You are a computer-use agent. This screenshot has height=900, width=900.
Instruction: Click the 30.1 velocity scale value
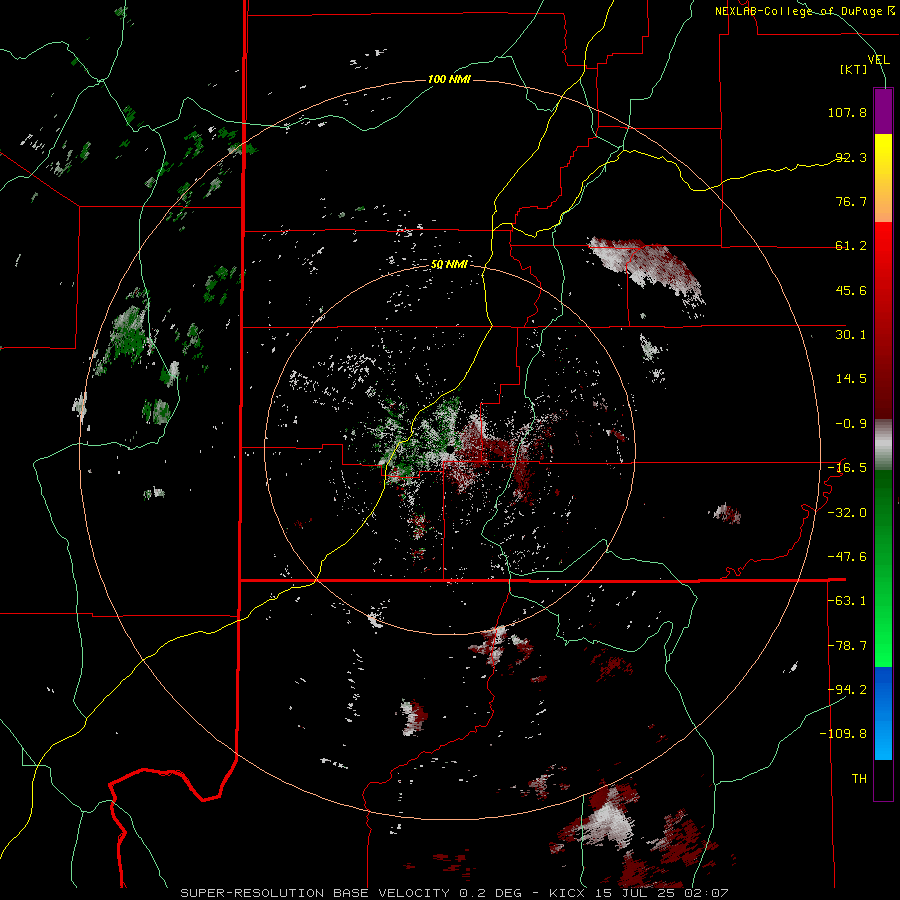[x=851, y=335]
